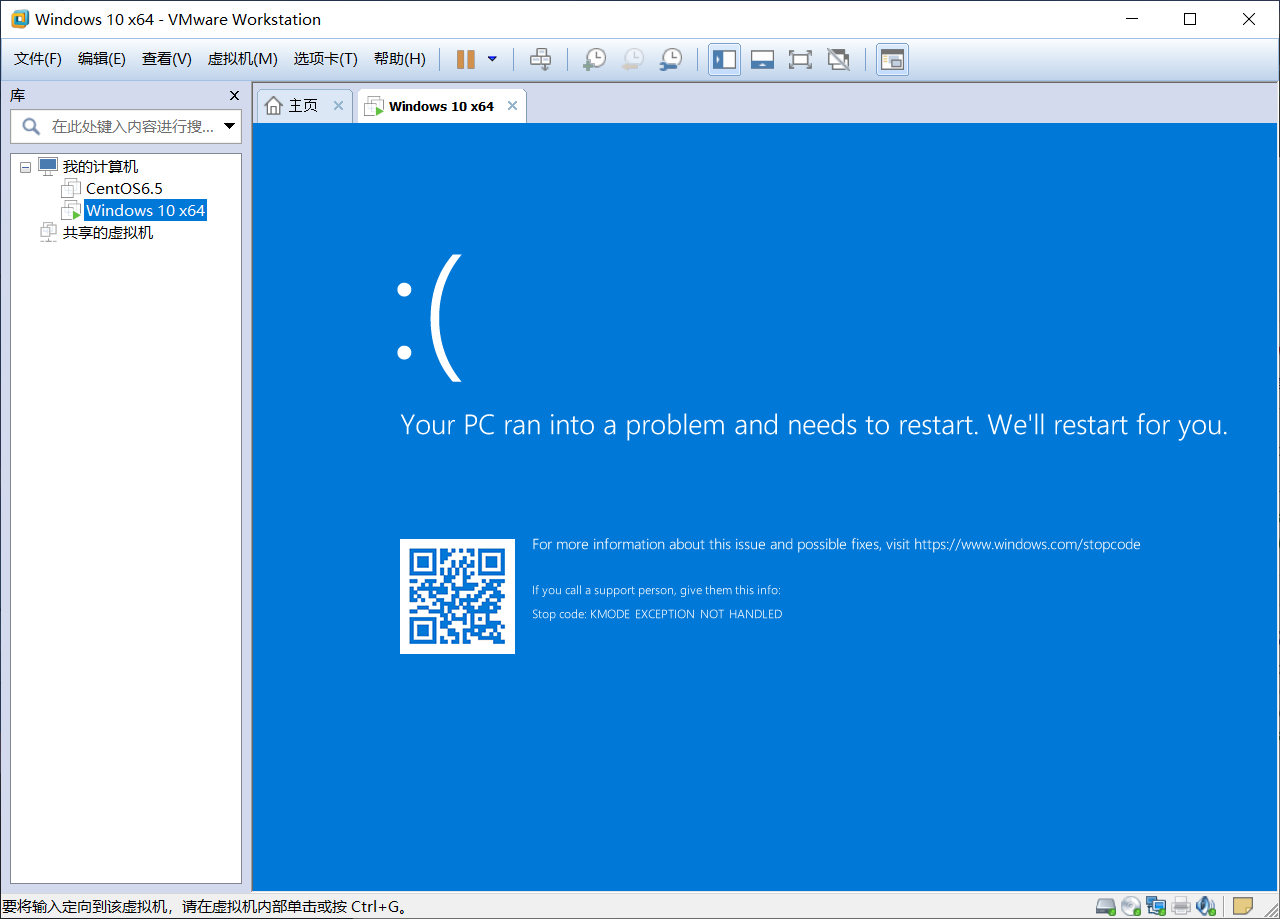Screen dimensions: 1280x919
Task: Take a snapshot of this virtual machine
Action: (x=594, y=59)
